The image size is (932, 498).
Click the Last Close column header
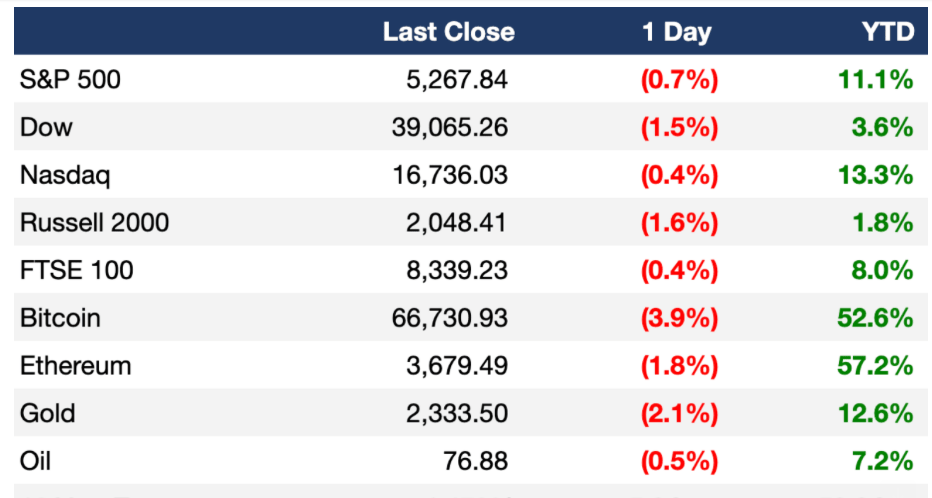coord(449,32)
